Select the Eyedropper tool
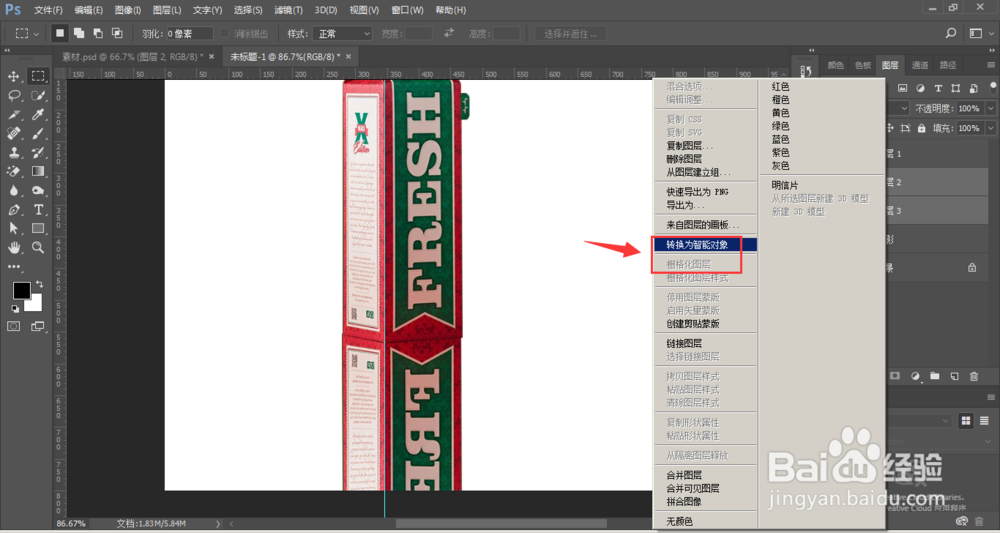 38,115
